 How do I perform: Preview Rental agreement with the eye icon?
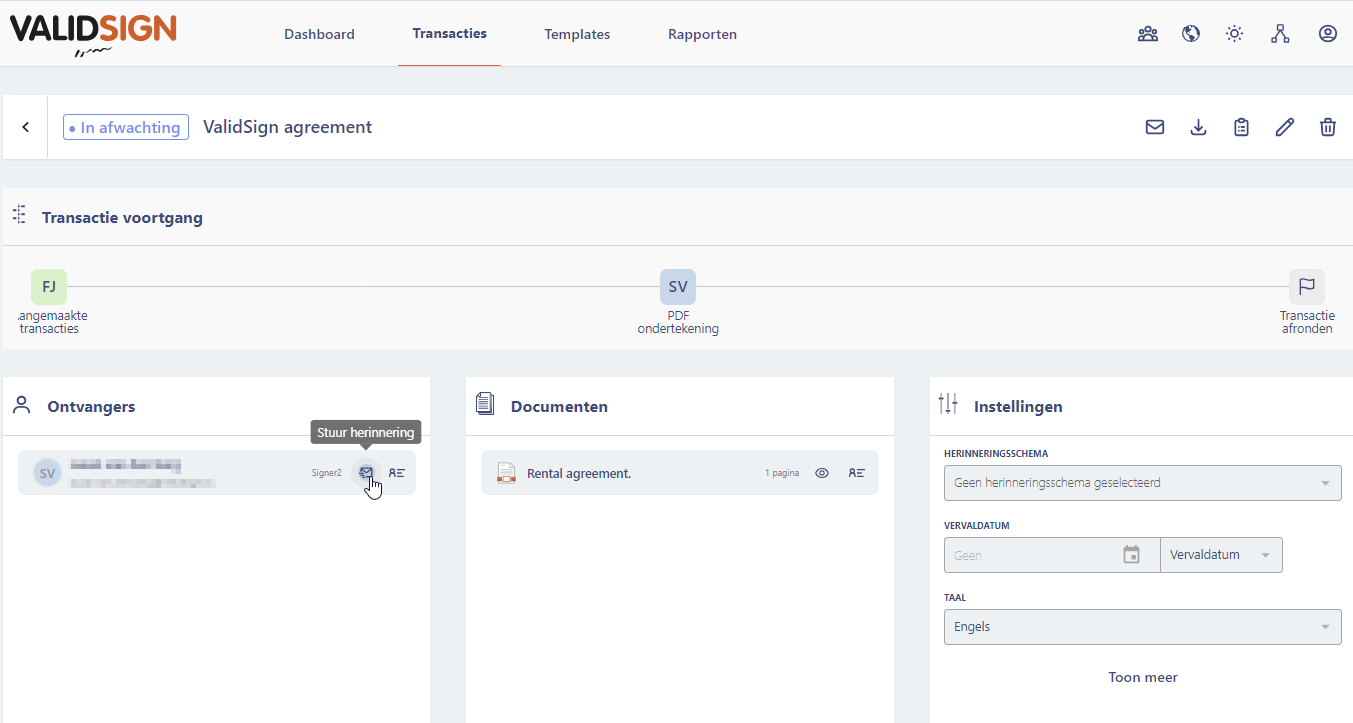(822, 473)
